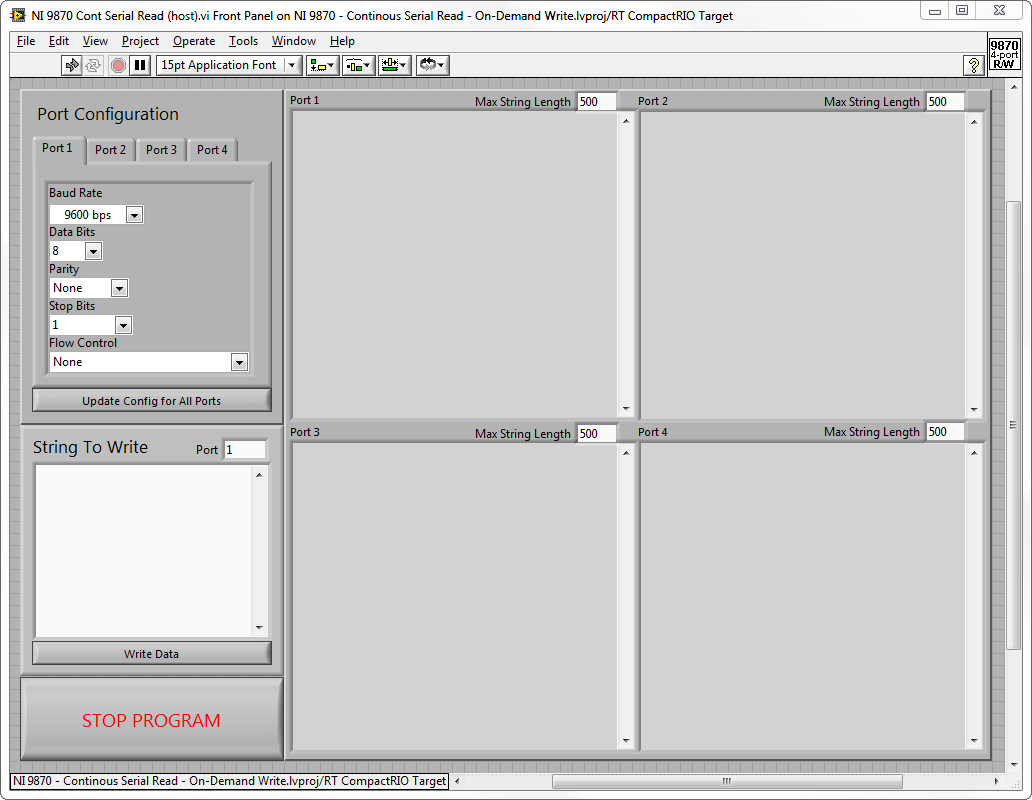Open the Resize Objects tool
This screenshot has height=800, width=1032.
click(395, 65)
